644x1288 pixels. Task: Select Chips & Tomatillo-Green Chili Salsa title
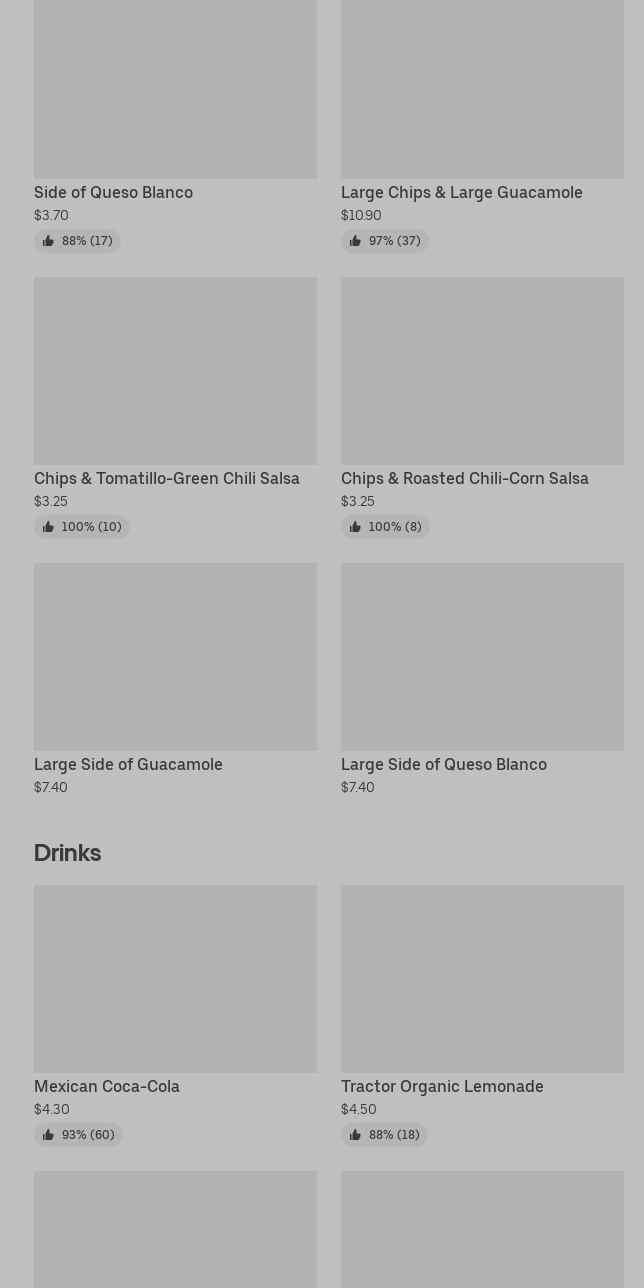[167, 479]
